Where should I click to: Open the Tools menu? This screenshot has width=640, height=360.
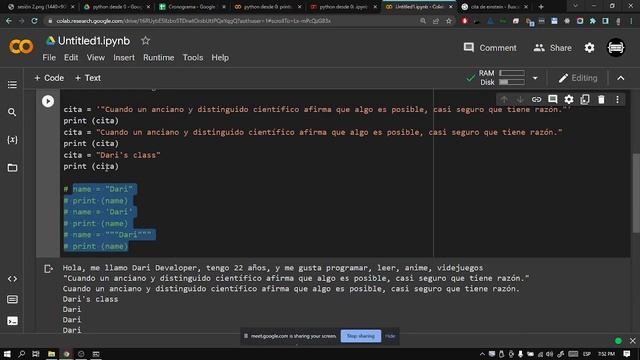tap(193, 58)
